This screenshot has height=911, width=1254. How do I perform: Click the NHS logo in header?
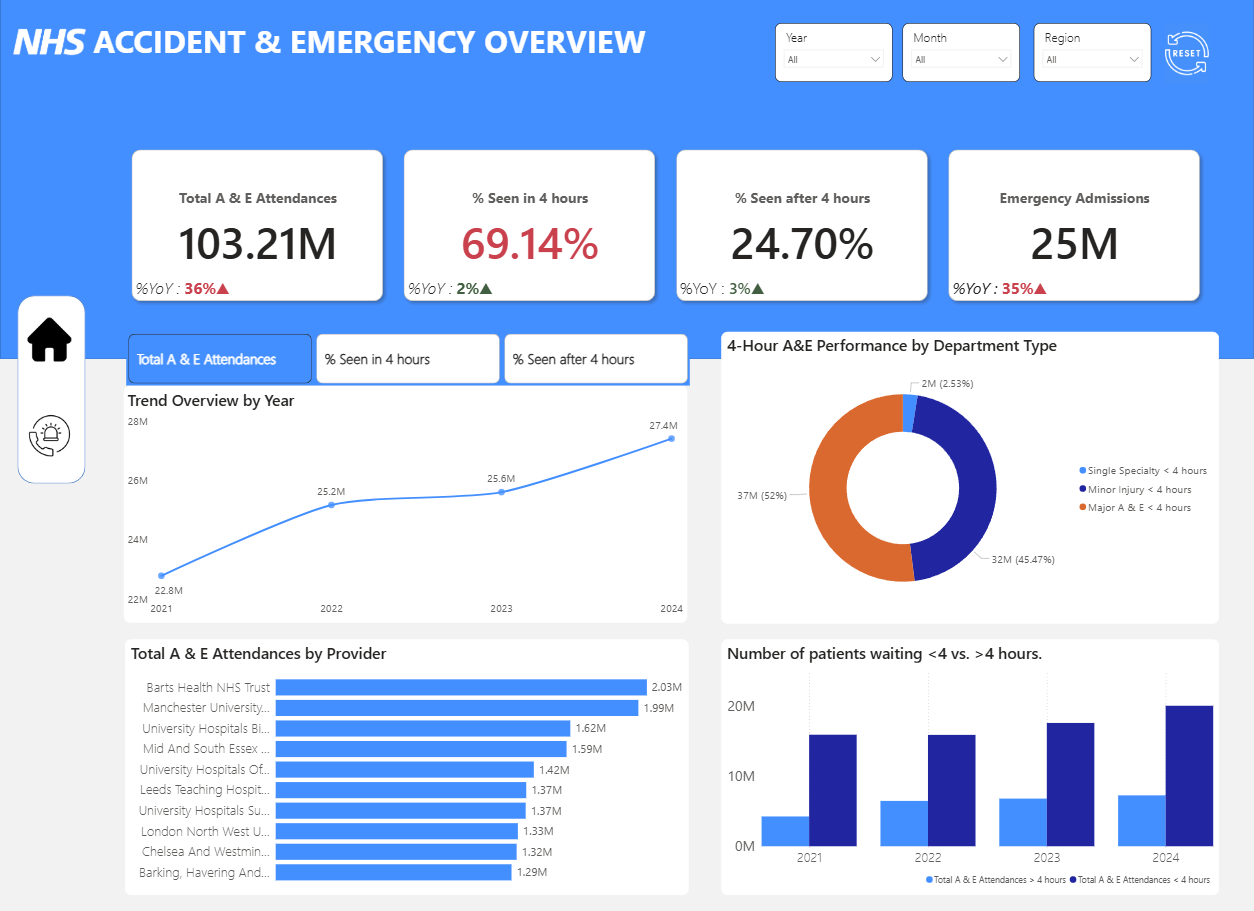pyautogui.click(x=49, y=42)
